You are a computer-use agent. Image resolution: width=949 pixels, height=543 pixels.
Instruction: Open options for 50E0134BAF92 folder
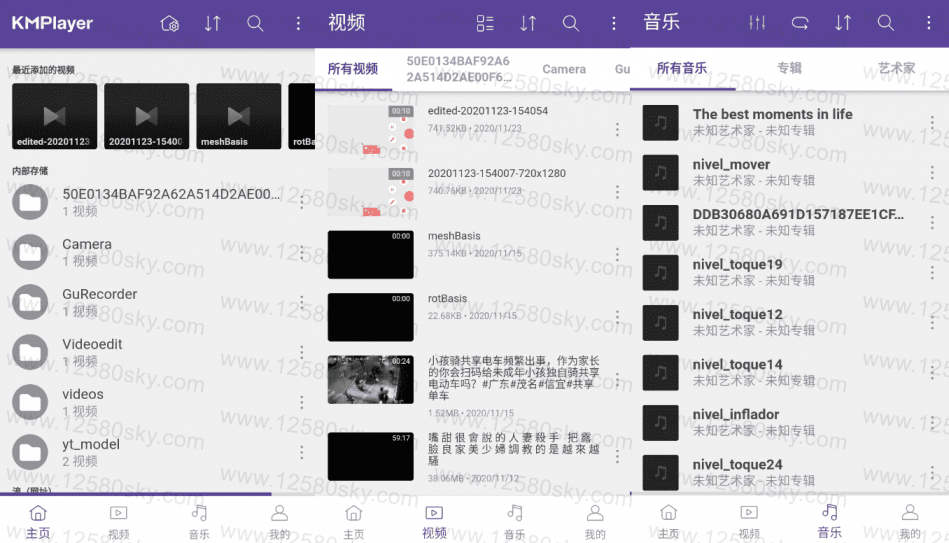[301, 202]
